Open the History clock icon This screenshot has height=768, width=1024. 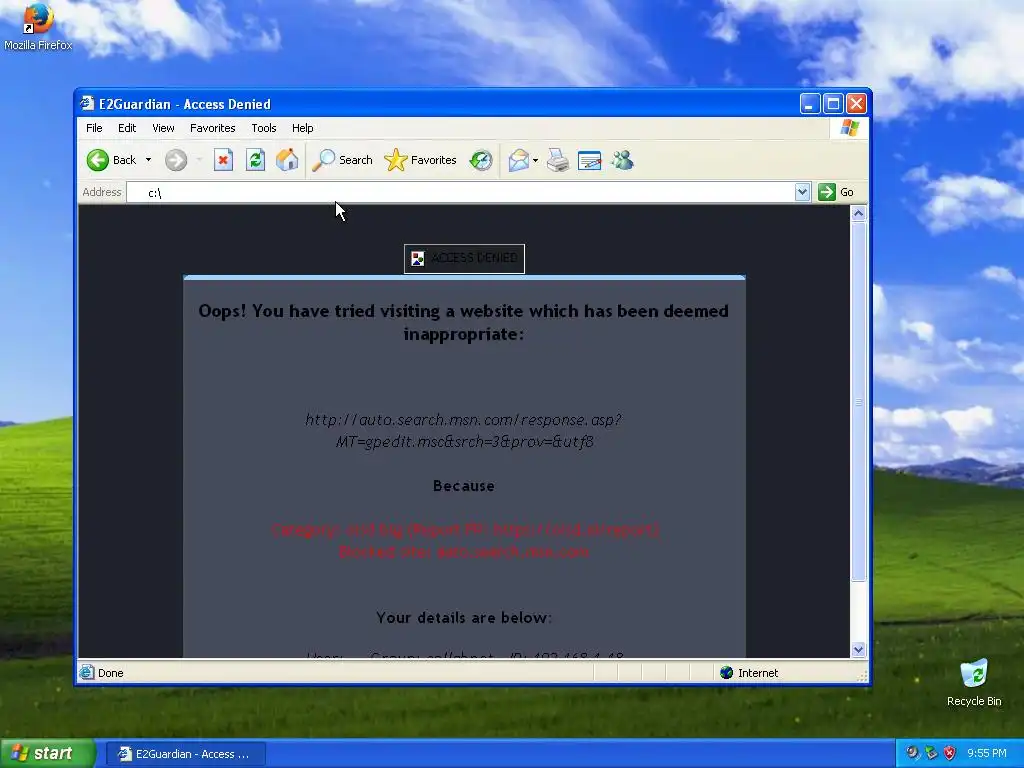pos(481,160)
